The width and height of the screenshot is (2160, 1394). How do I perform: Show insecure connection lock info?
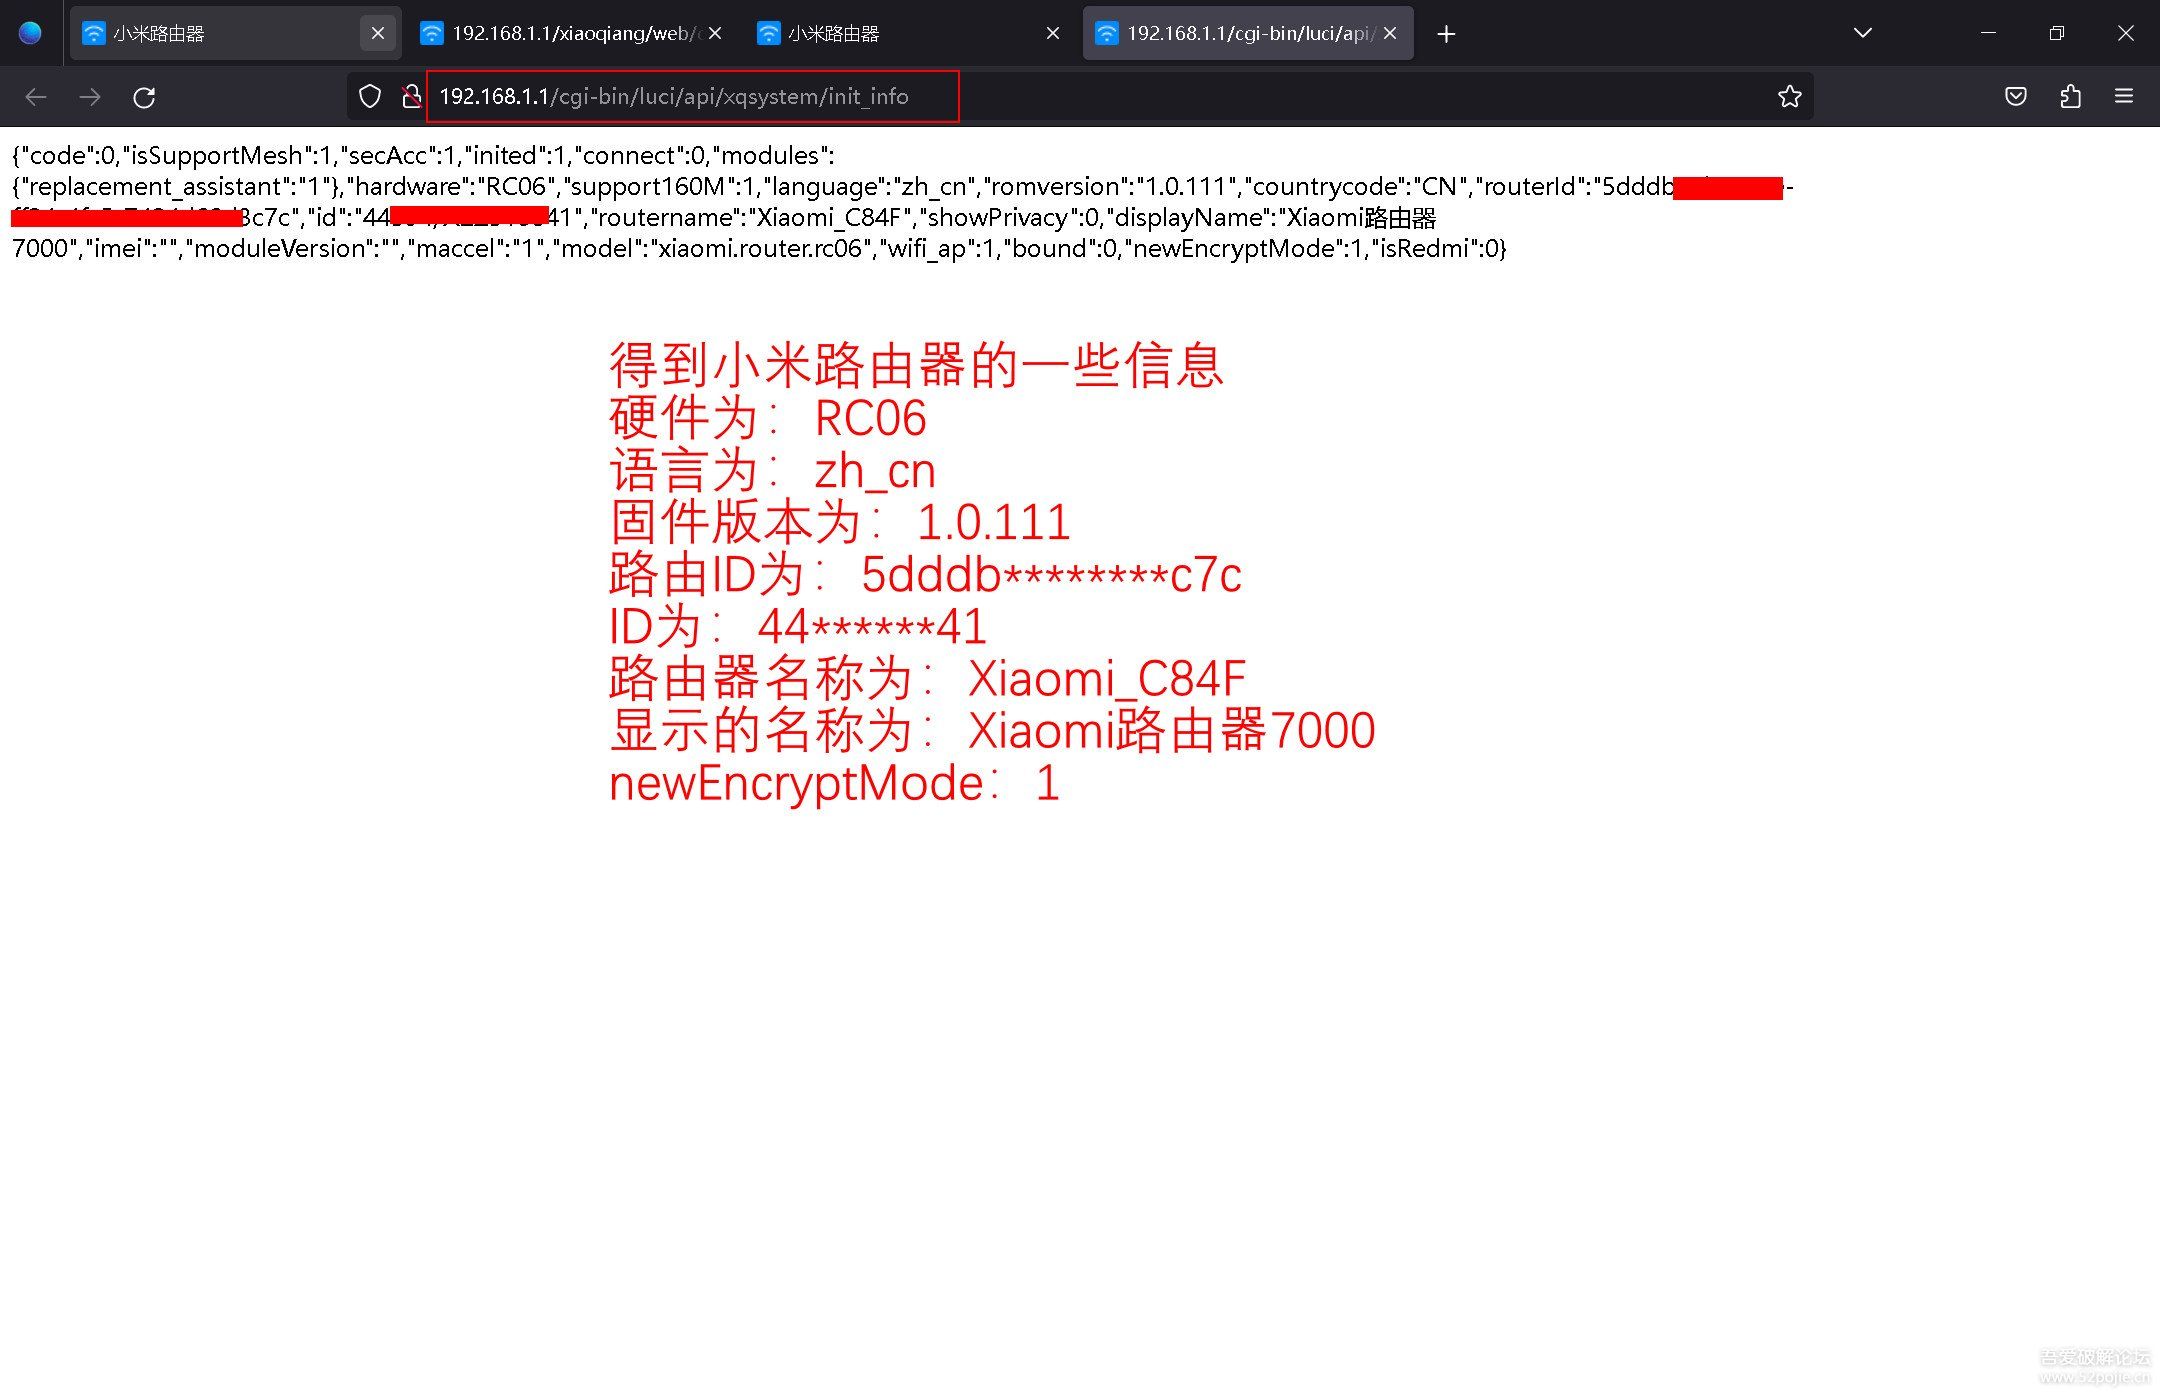410,96
